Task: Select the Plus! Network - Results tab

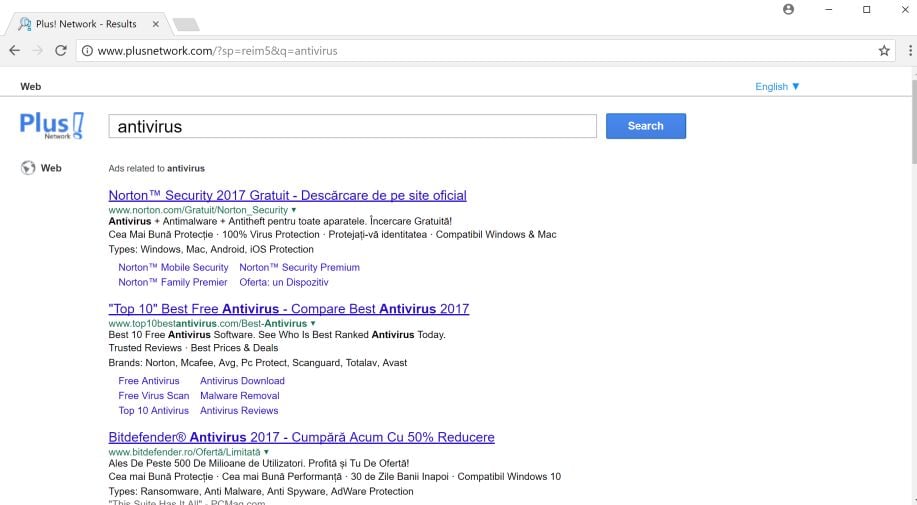Action: [88, 24]
